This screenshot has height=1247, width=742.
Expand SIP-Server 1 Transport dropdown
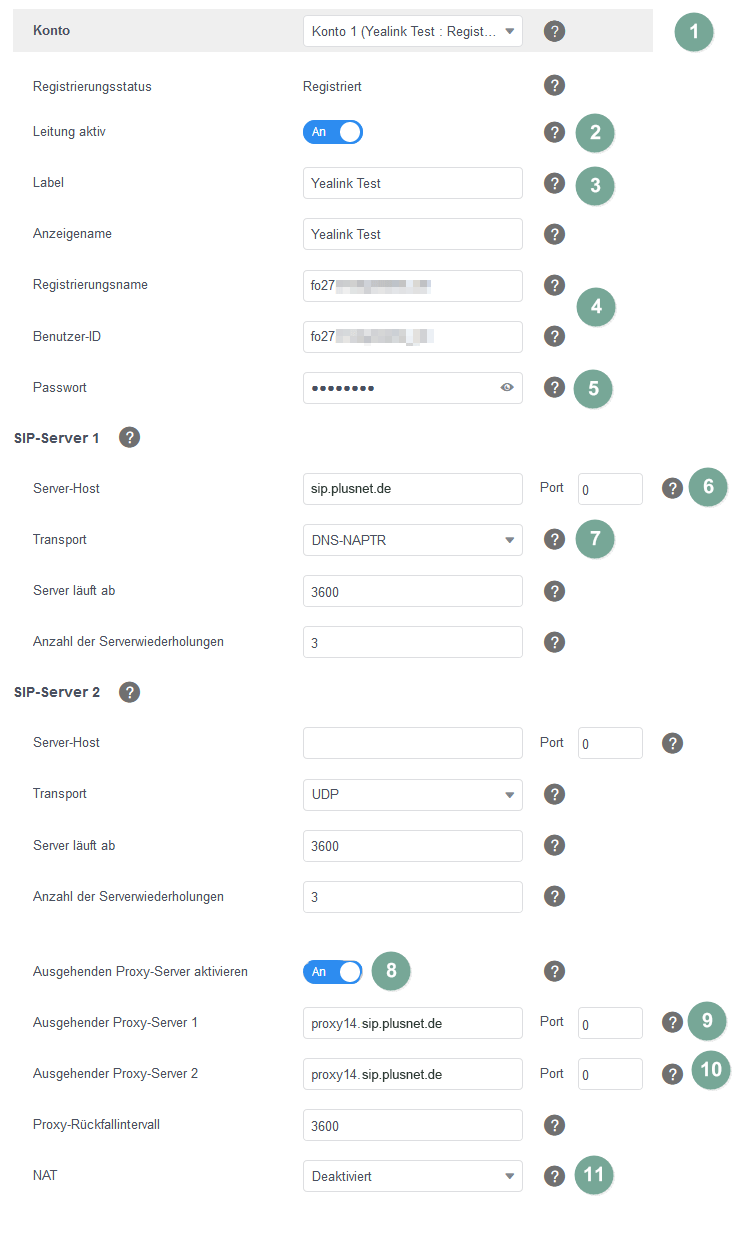coord(412,540)
